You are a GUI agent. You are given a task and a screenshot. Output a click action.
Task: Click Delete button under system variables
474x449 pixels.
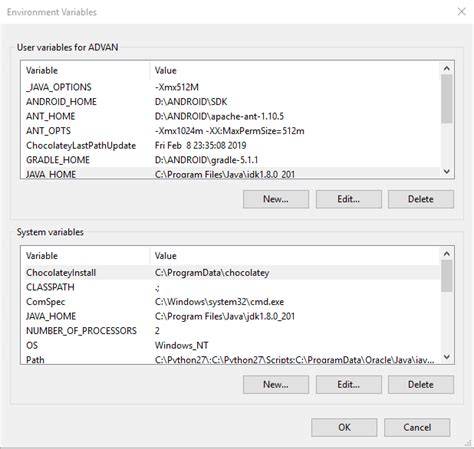421,385
